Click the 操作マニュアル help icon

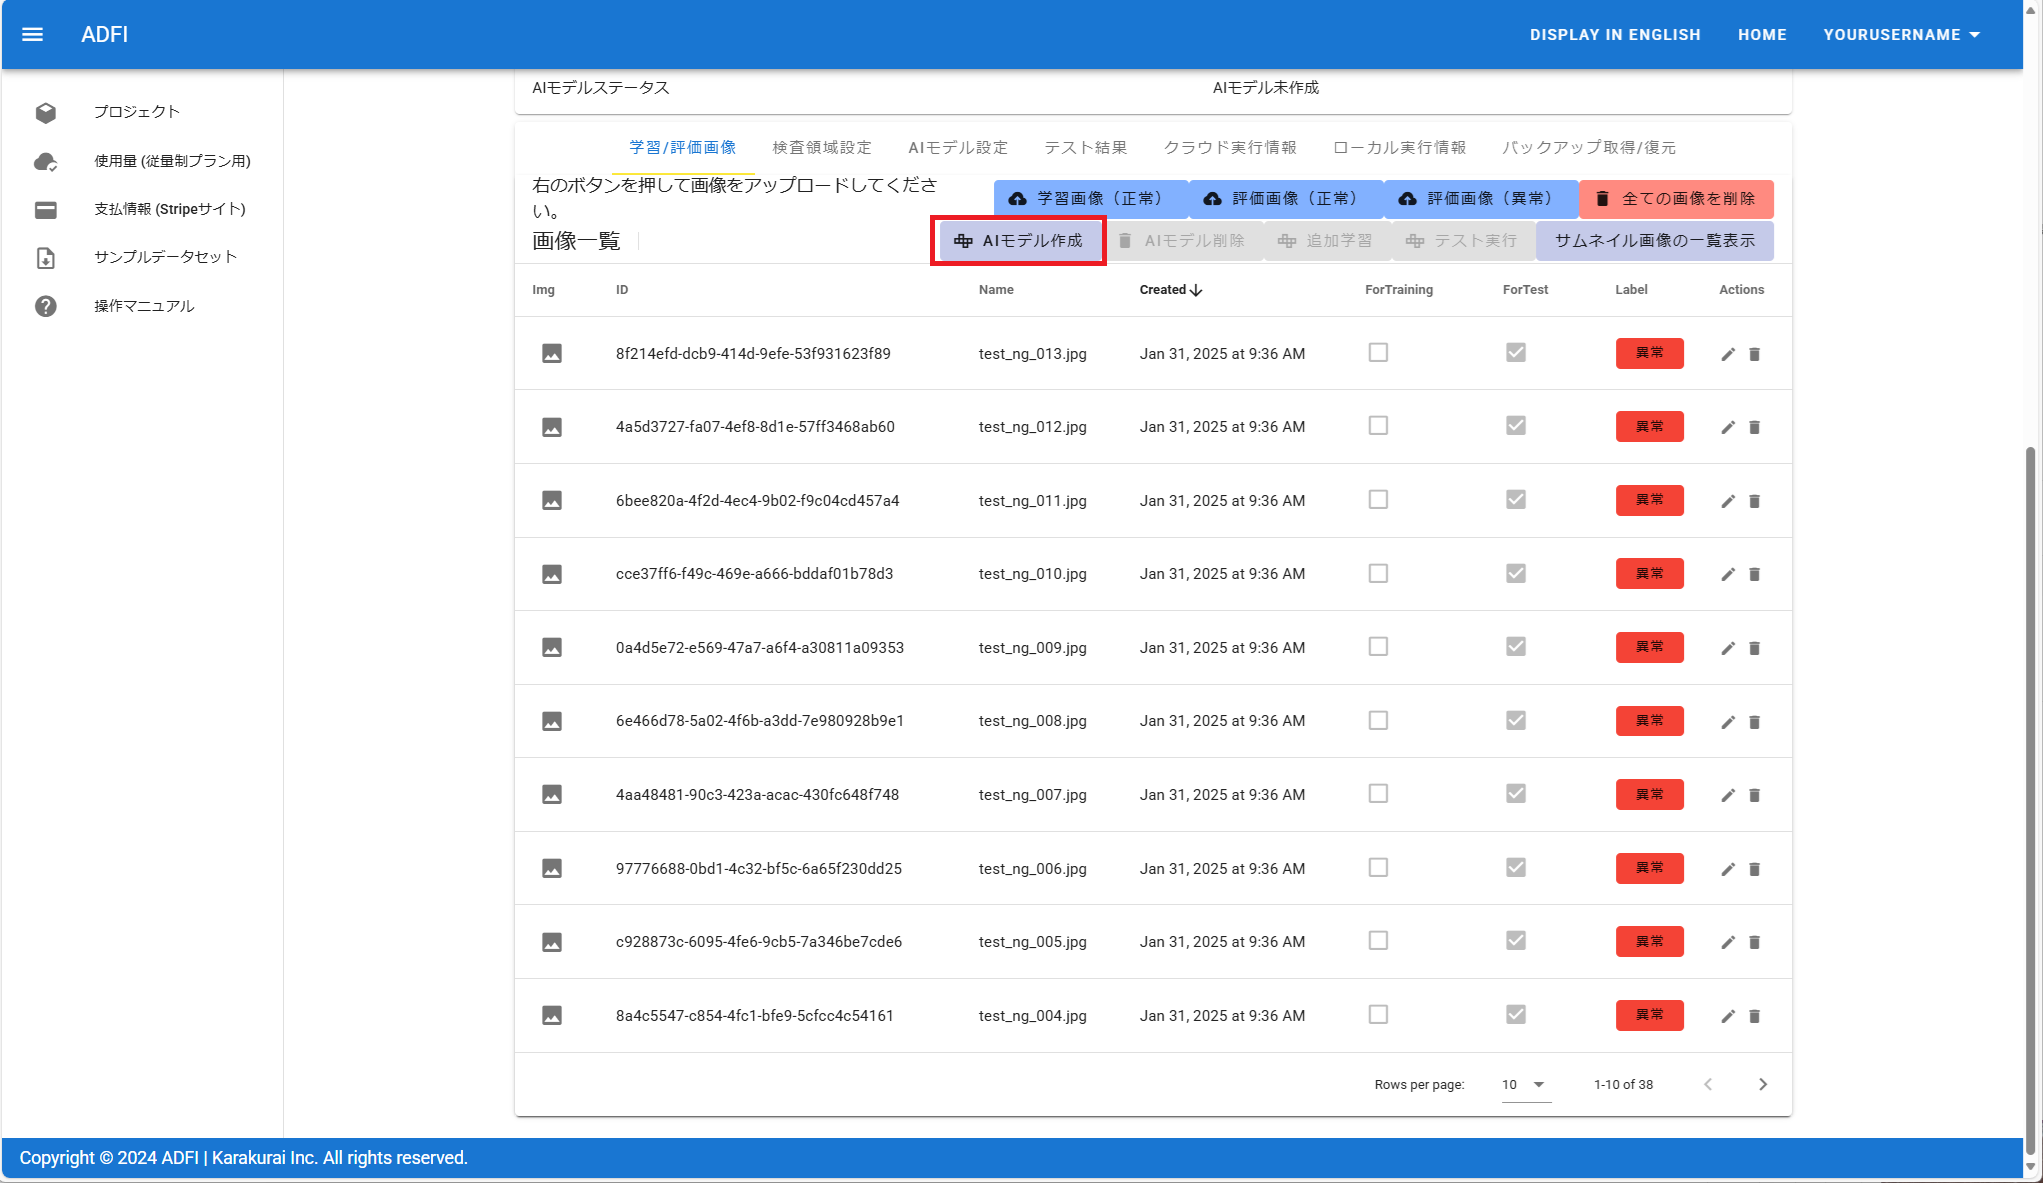click(x=46, y=306)
